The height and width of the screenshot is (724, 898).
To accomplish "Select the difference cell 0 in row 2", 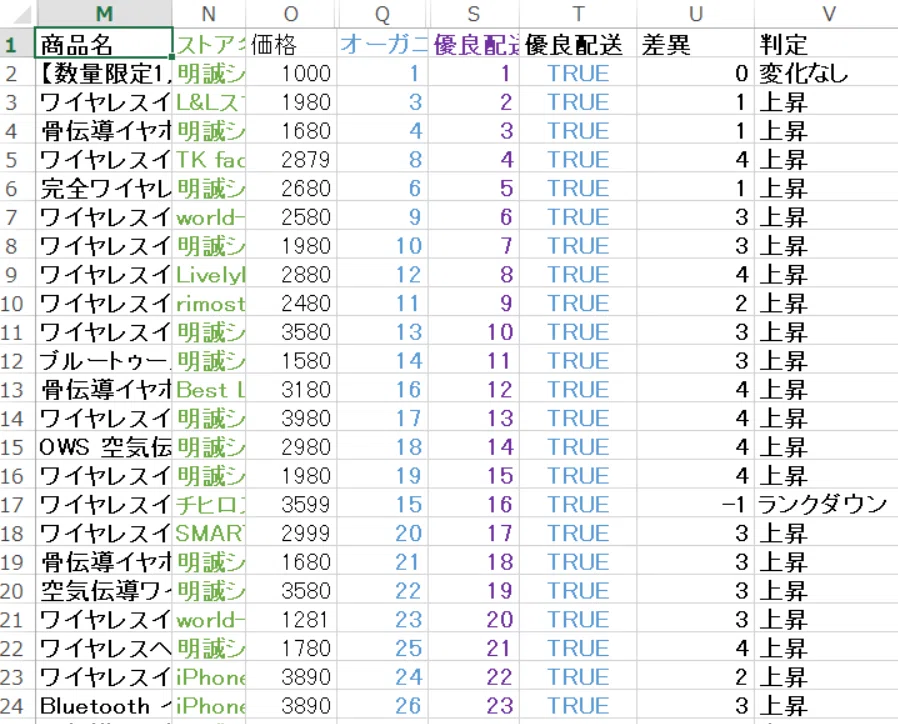I will point(696,73).
